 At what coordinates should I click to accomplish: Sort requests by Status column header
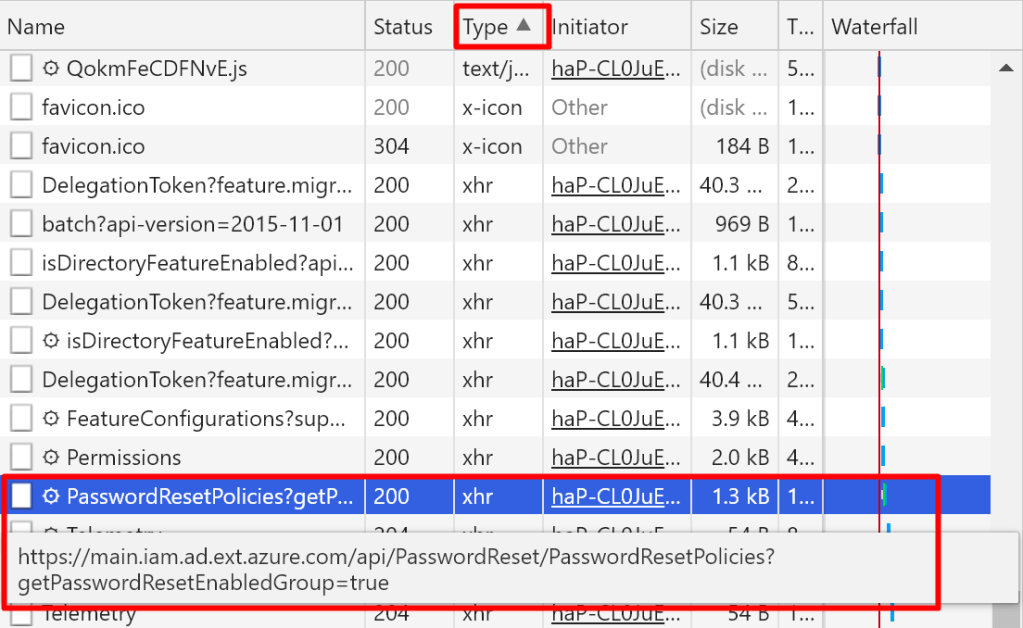(403, 27)
